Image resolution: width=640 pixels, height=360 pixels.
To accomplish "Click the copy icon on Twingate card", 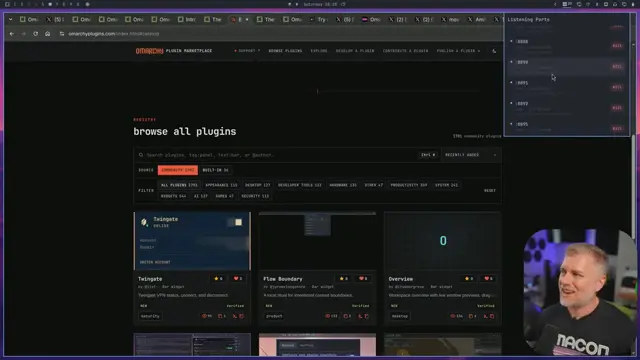I will point(220,316).
